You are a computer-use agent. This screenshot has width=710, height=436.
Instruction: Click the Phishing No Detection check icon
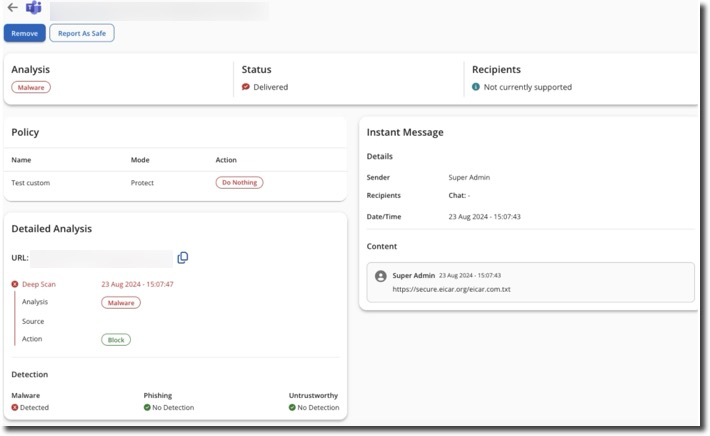pyautogui.click(x=148, y=408)
